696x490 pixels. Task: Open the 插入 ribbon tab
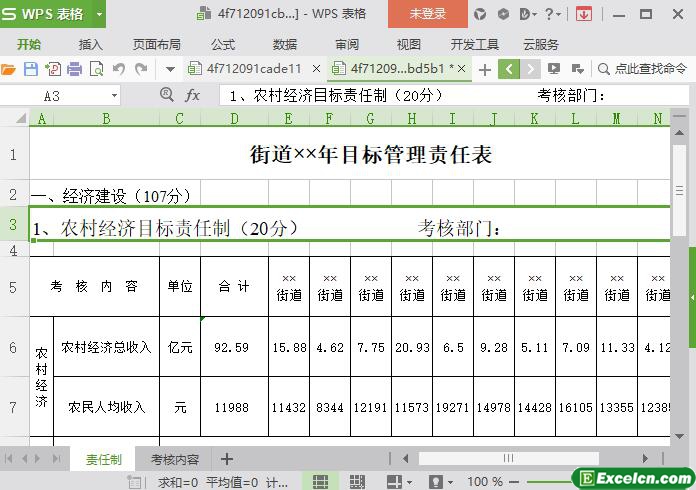point(91,44)
